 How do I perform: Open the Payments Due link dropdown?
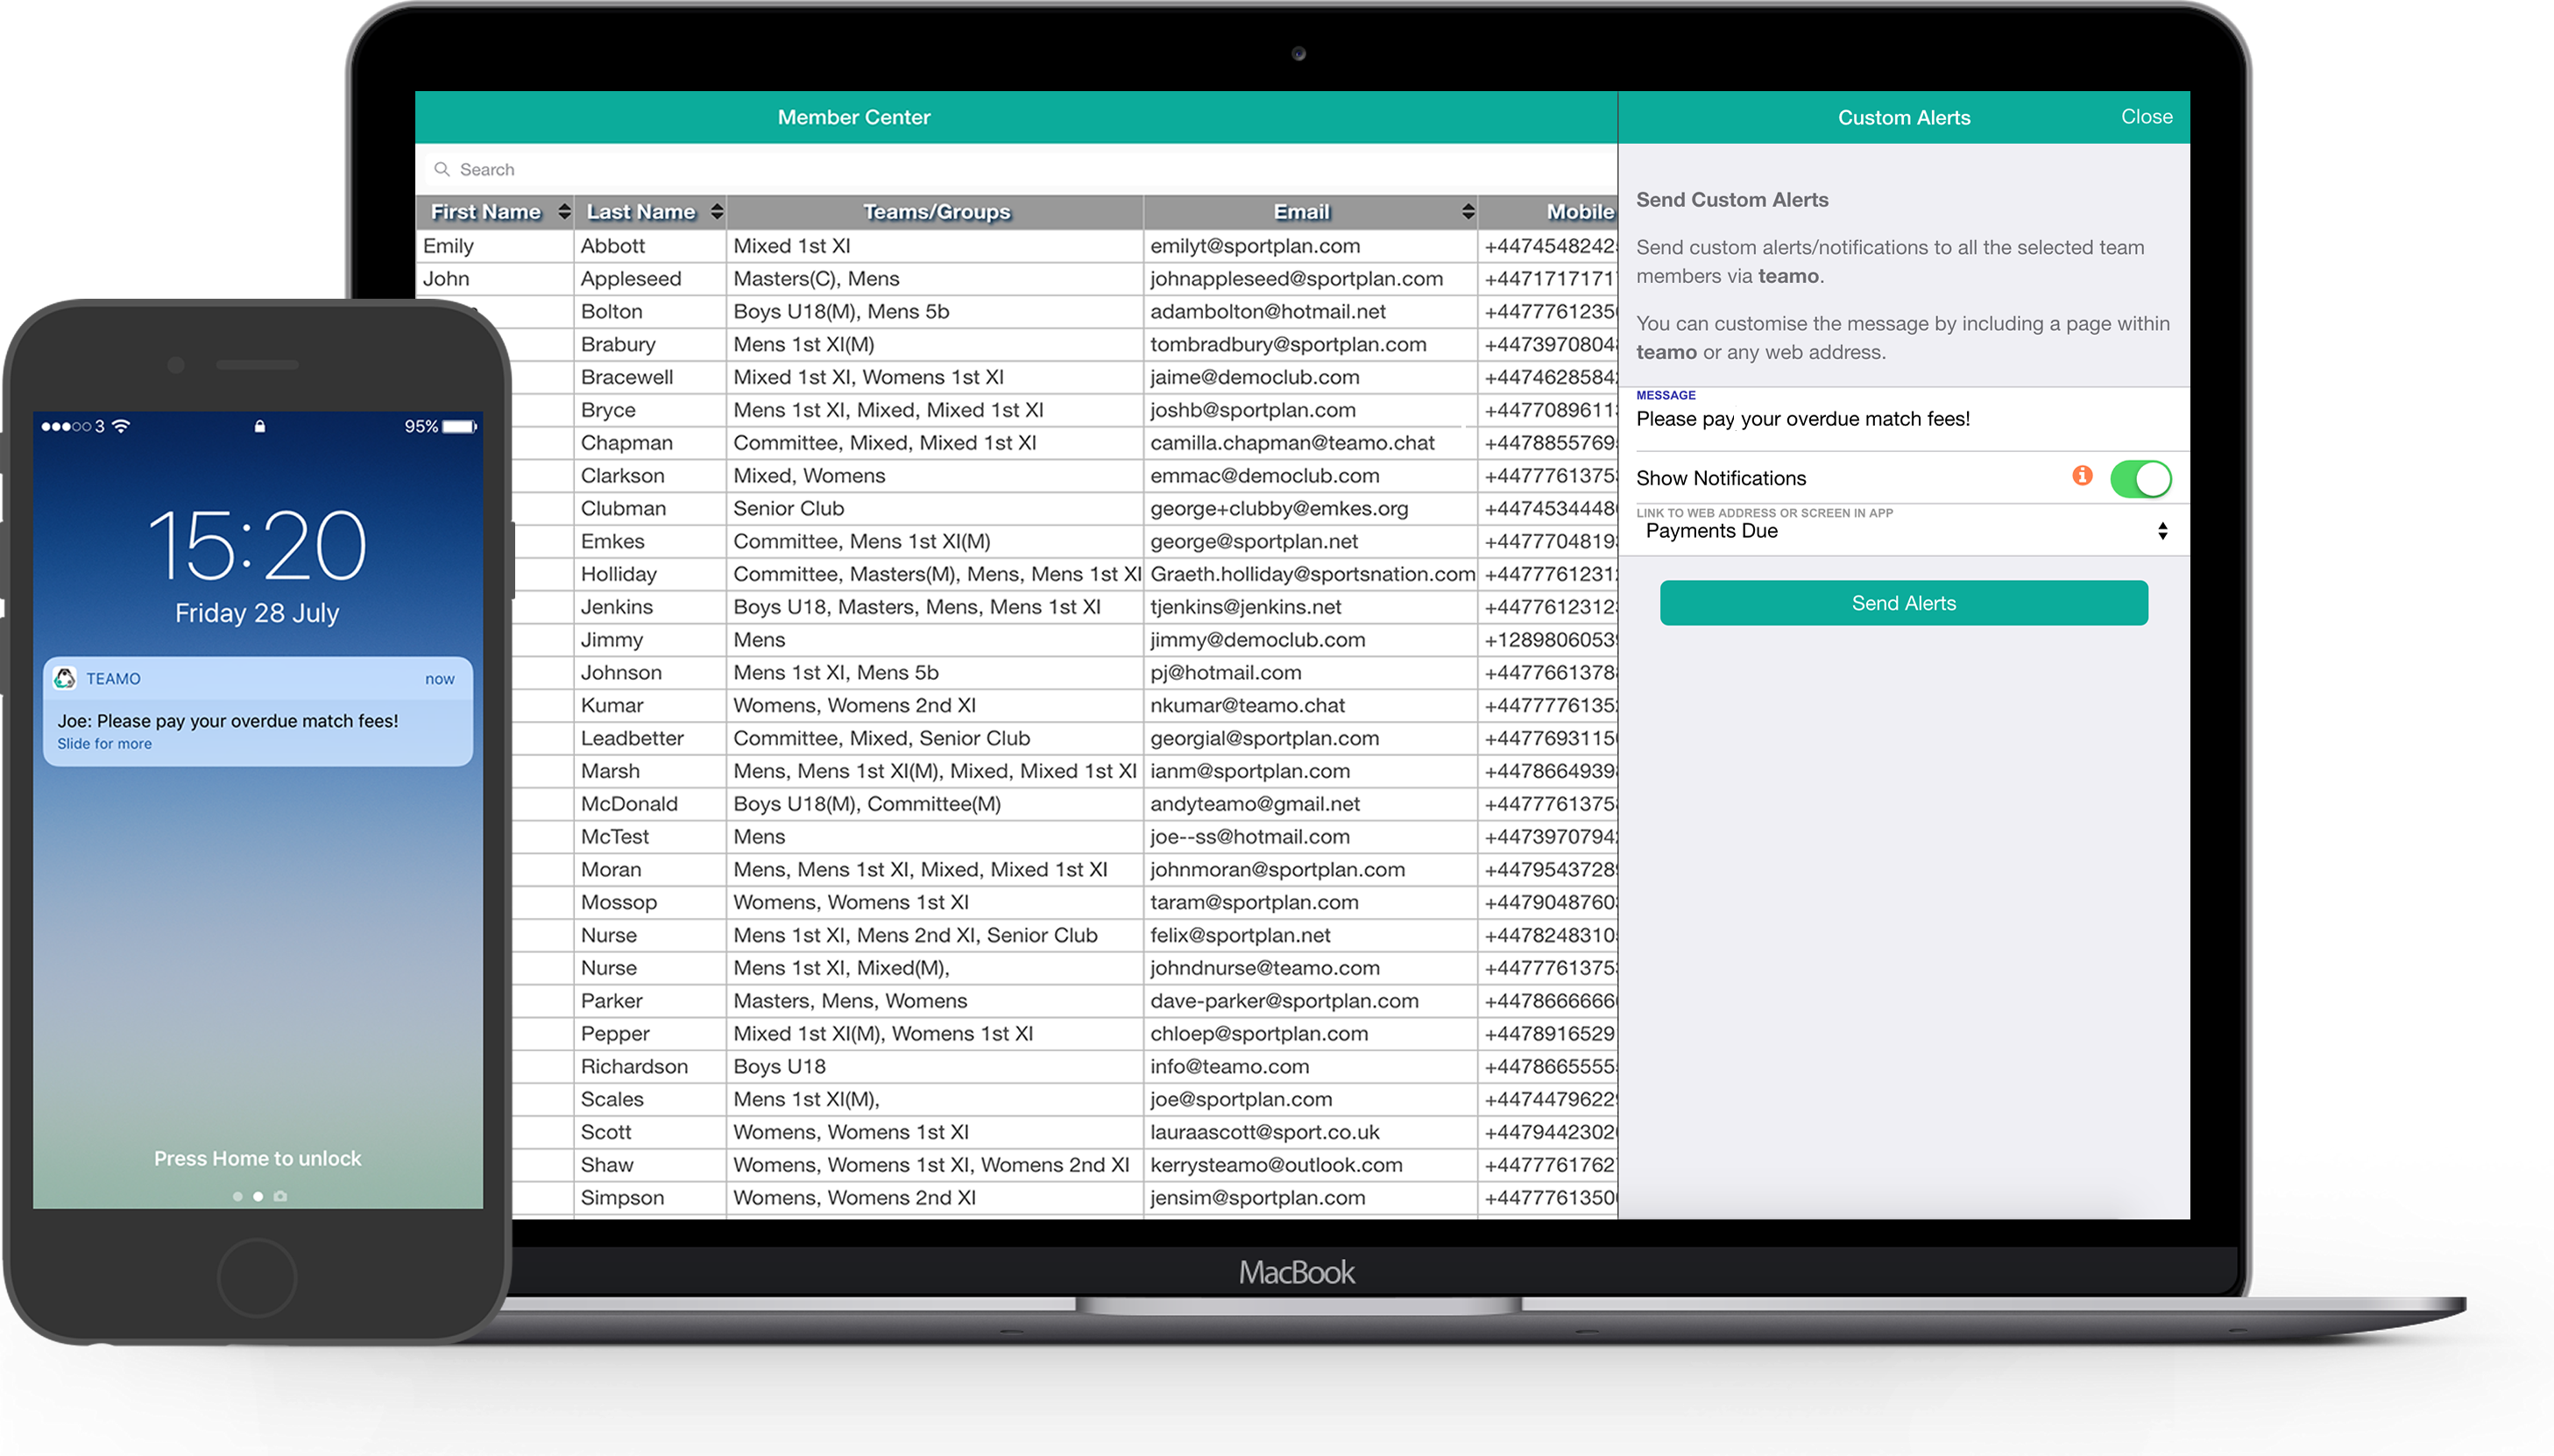[1903, 531]
